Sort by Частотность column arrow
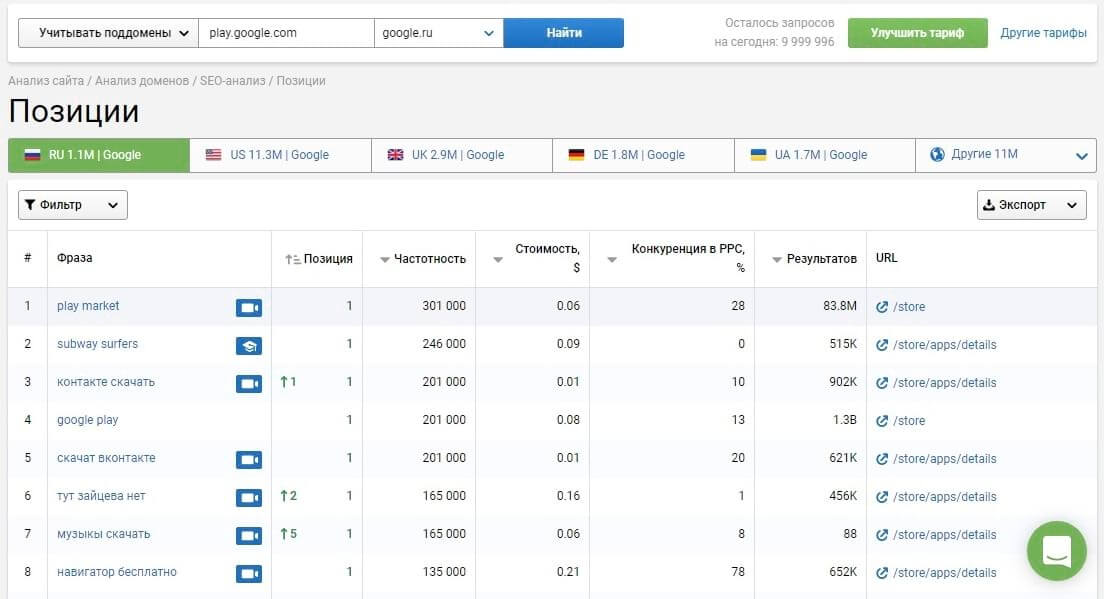The height and width of the screenshot is (599, 1104). tap(384, 260)
